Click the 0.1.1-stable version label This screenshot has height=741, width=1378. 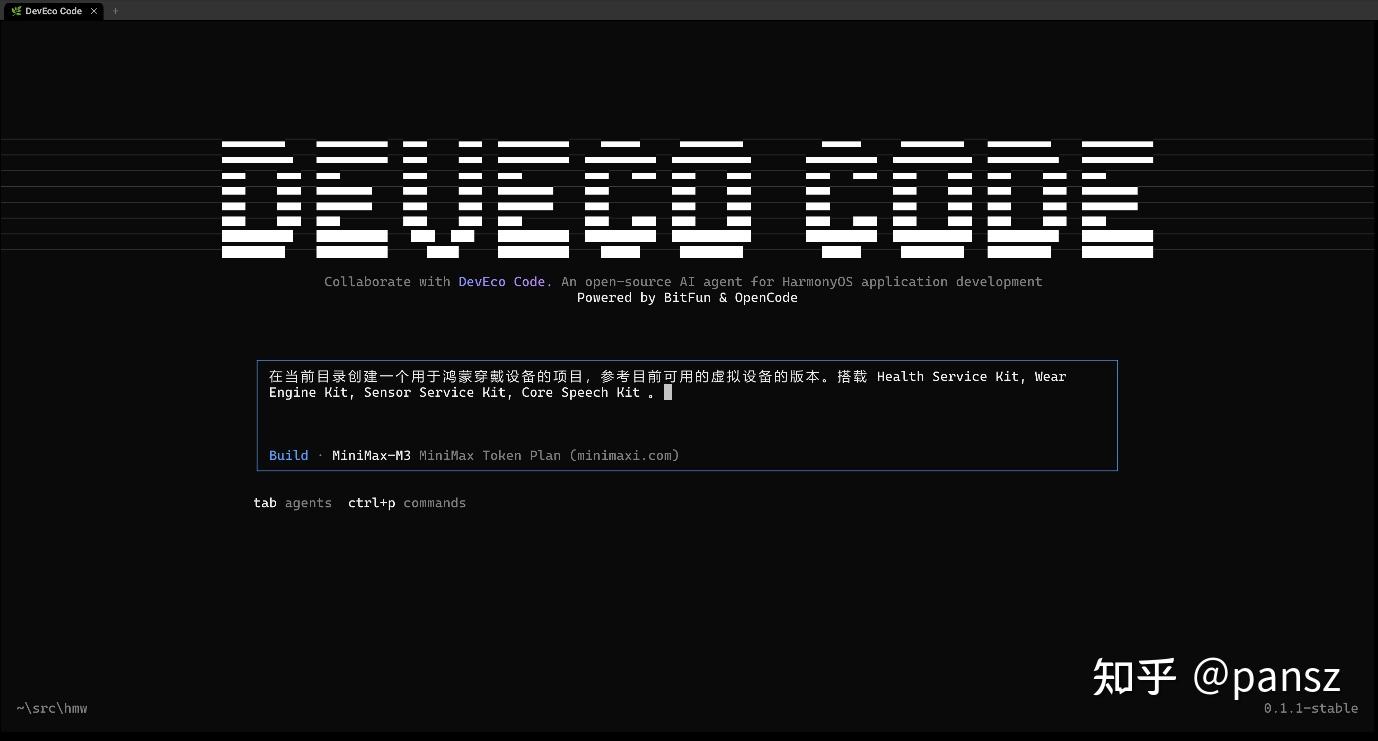click(1311, 709)
